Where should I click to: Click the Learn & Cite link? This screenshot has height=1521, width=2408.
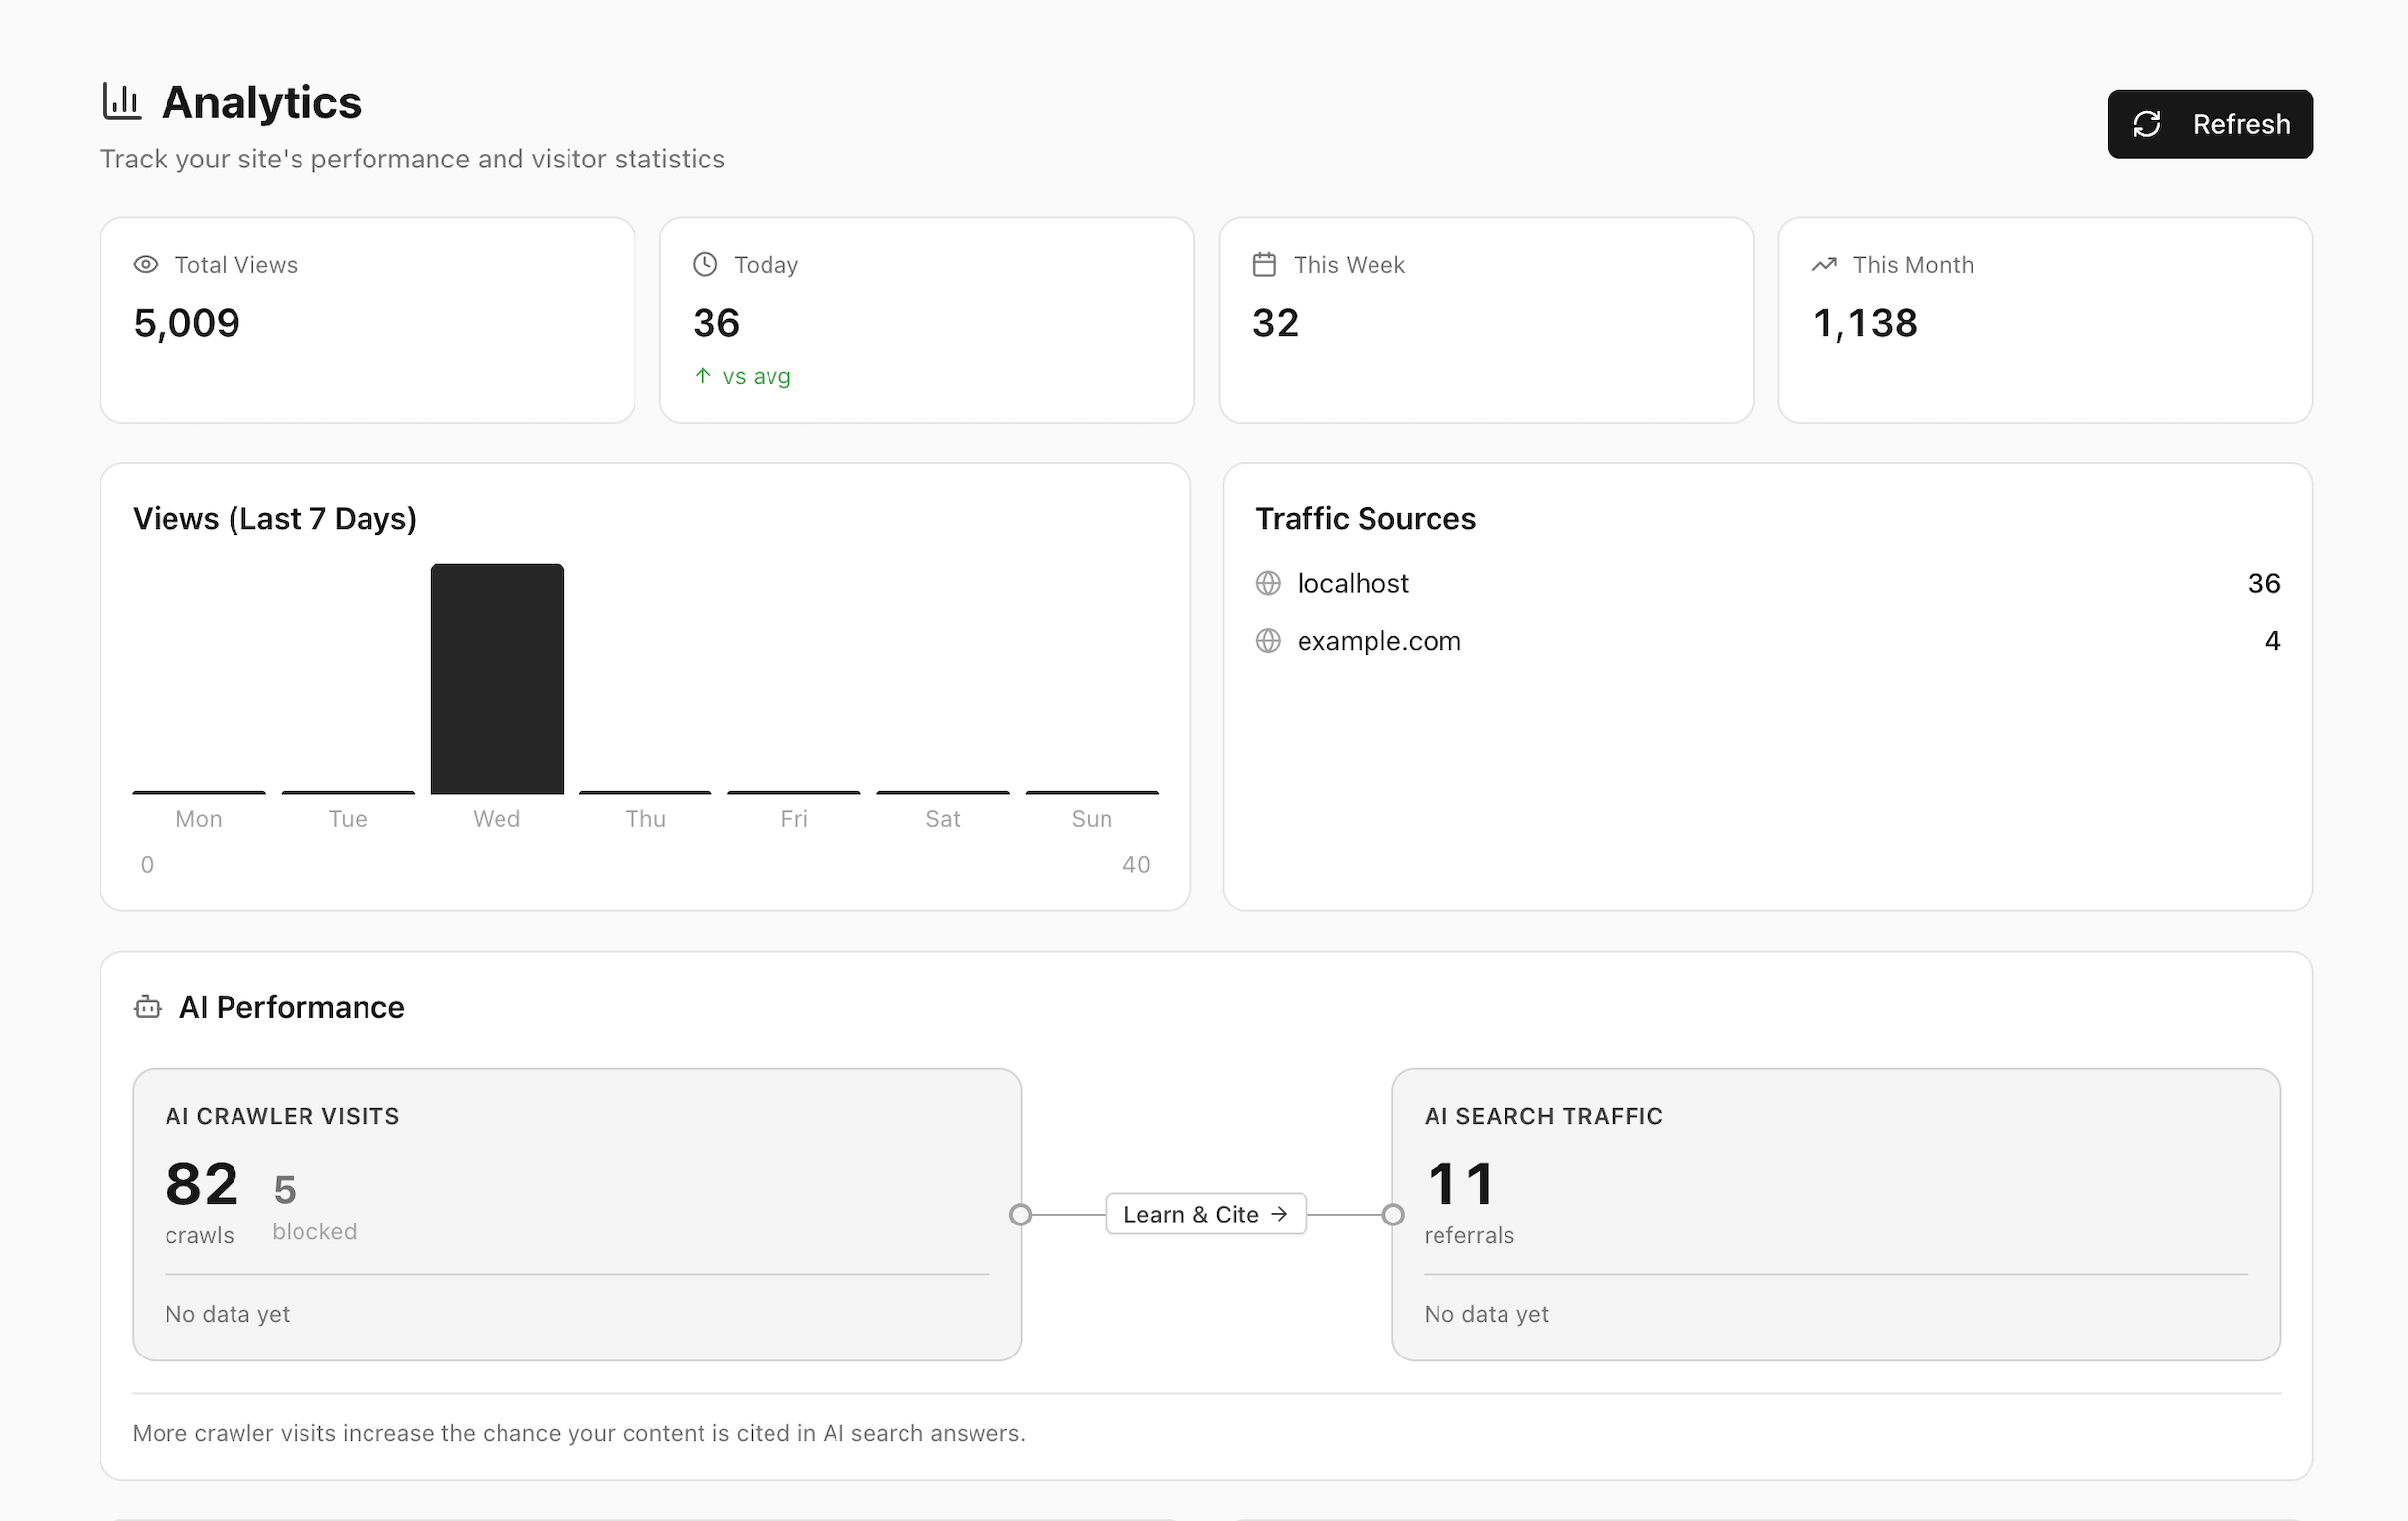tap(1206, 1214)
